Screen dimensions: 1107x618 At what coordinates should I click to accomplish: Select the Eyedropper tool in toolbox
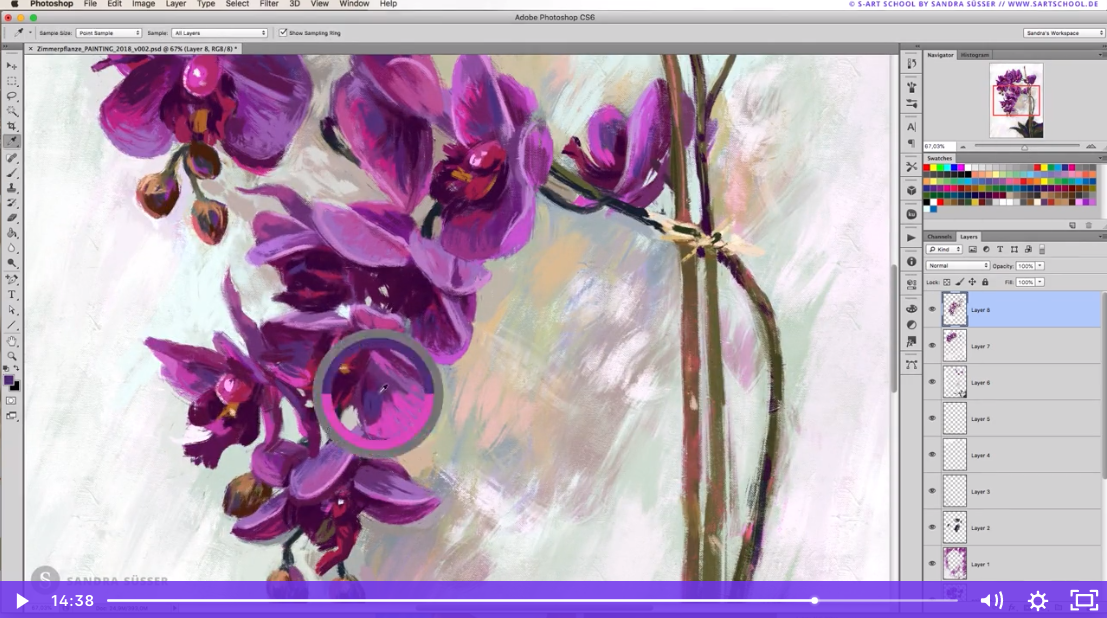tap(12, 141)
